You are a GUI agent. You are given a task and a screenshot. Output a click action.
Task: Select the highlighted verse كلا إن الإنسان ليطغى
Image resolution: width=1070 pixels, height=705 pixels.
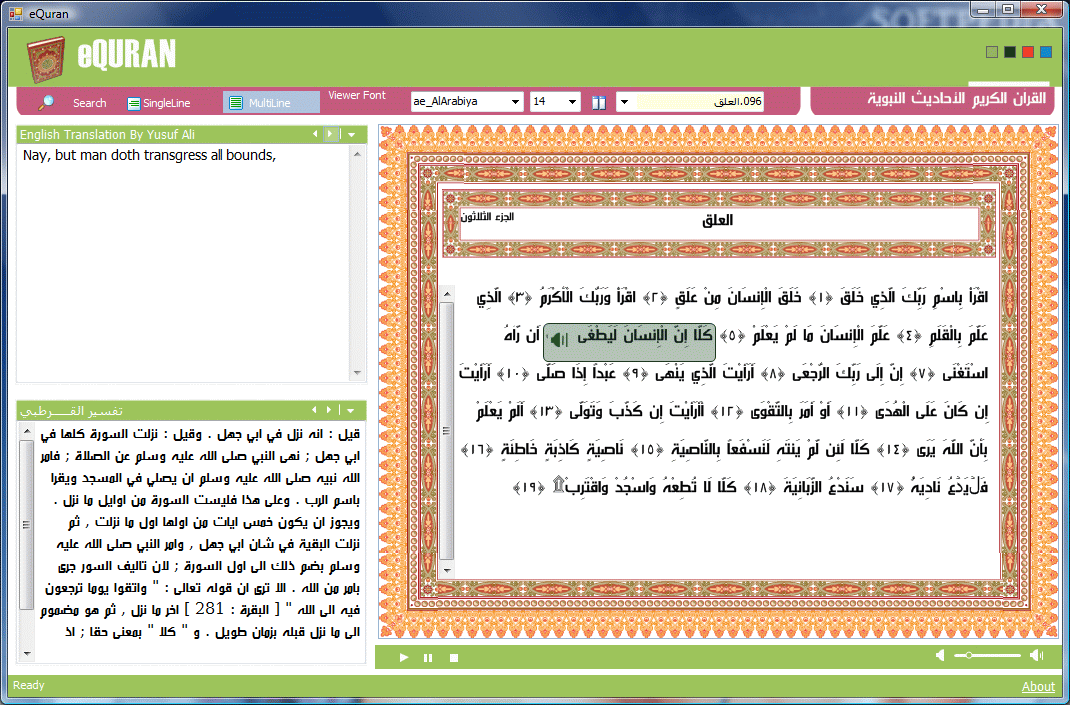pyautogui.click(x=628, y=342)
